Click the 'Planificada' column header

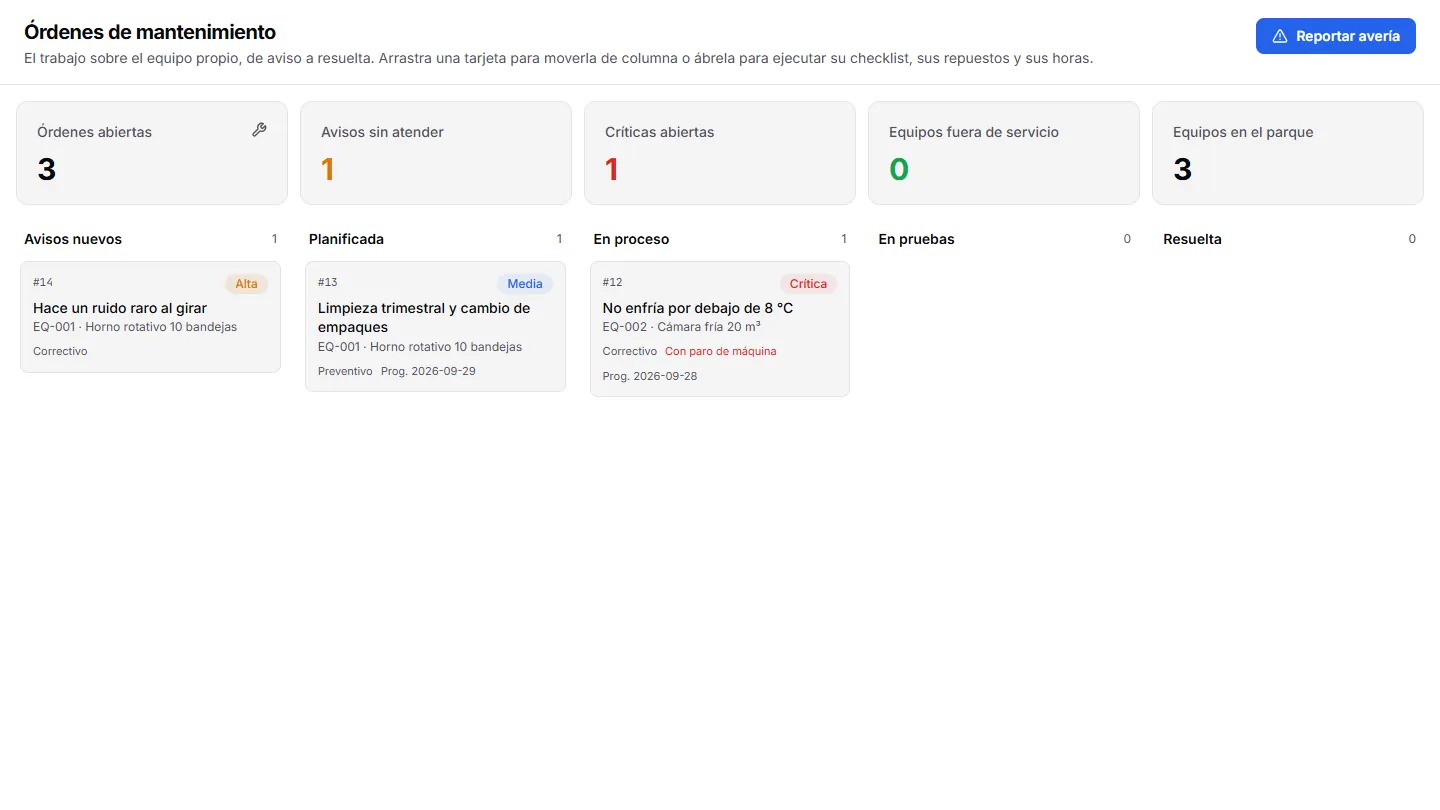click(x=346, y=239)
